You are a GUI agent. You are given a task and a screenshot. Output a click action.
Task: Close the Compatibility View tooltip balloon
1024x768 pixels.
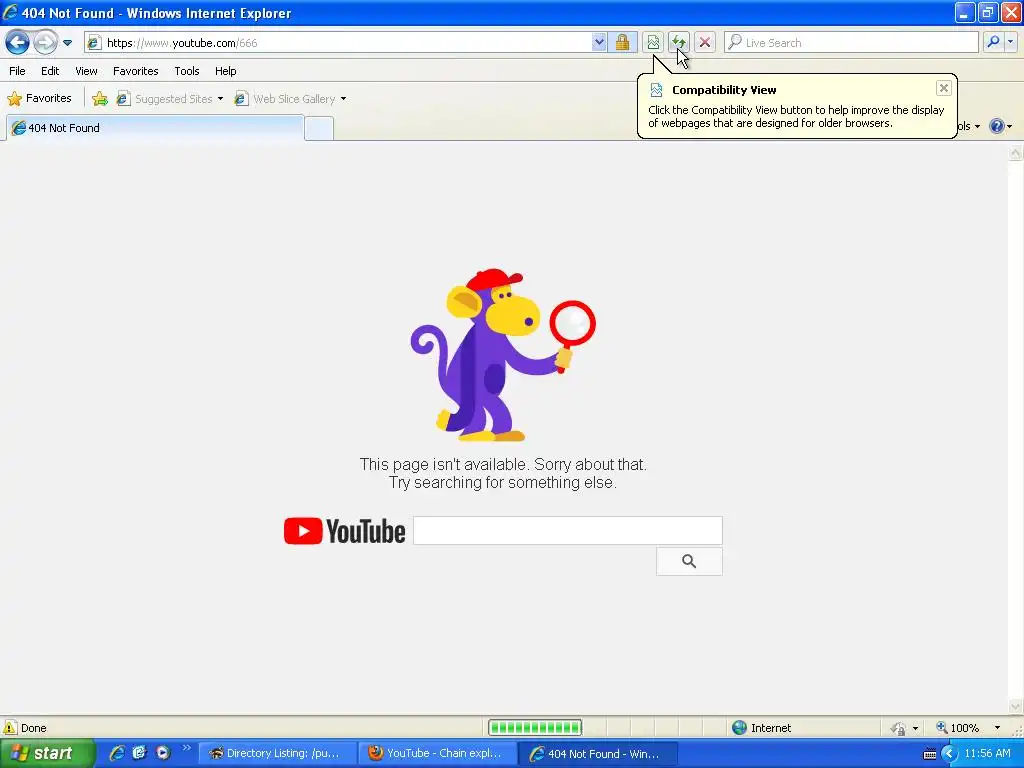(x=944, y=88)
